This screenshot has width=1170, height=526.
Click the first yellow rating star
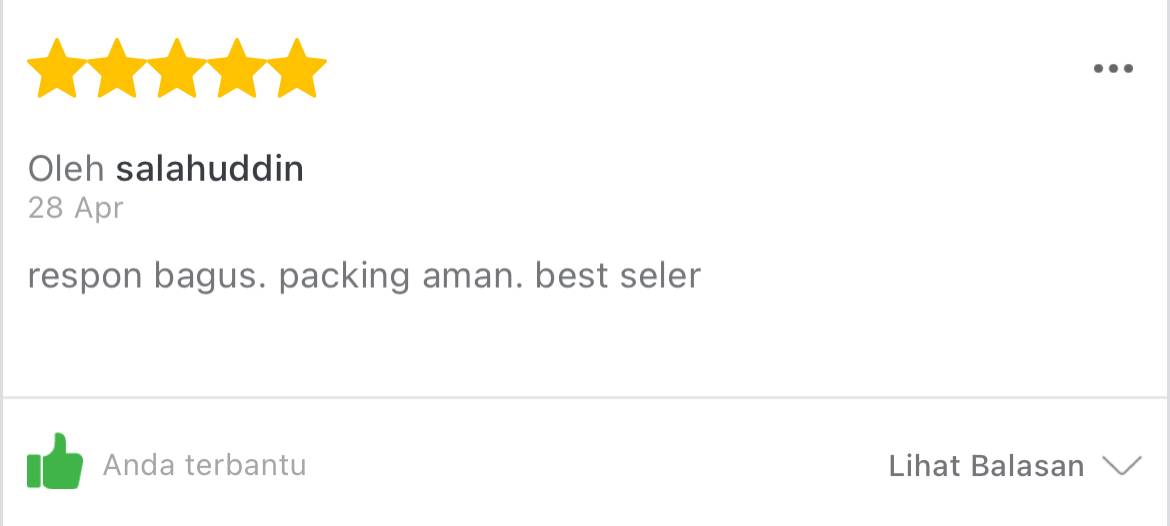(57, 69)
